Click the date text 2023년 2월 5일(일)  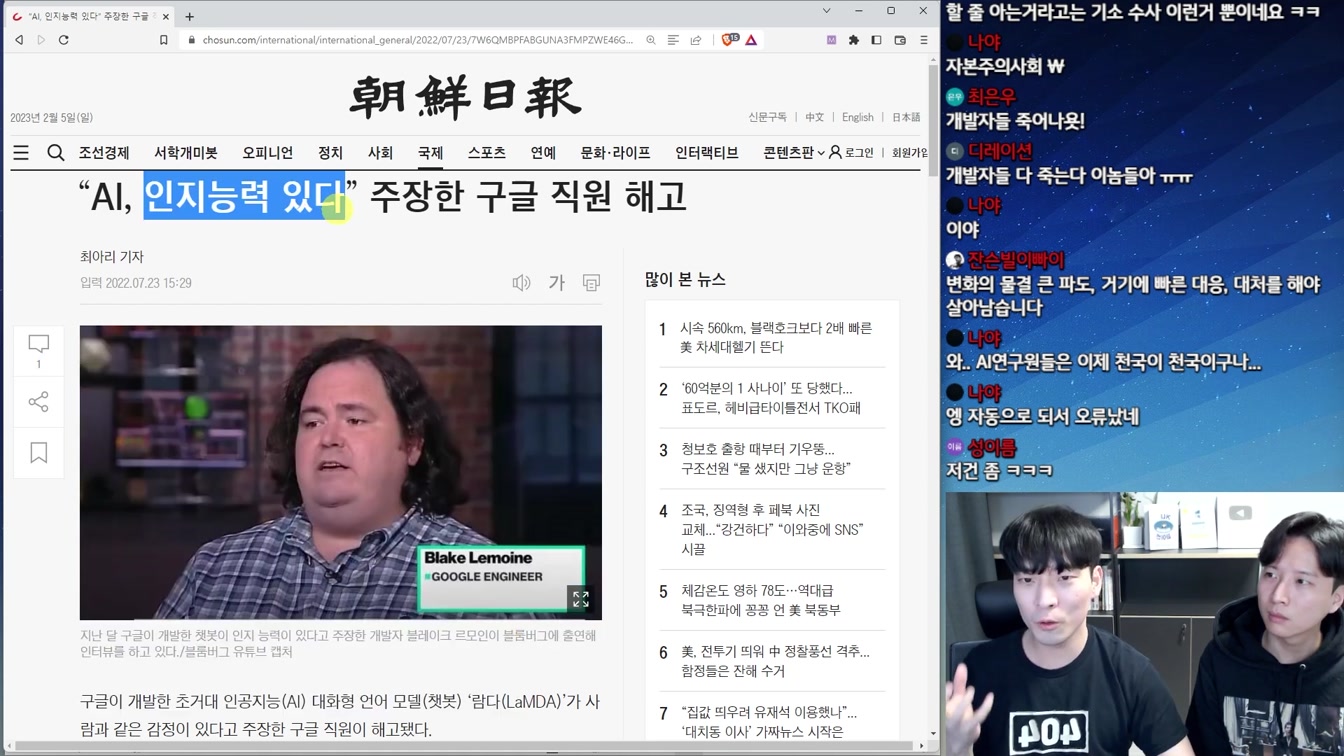pos(51,118)
